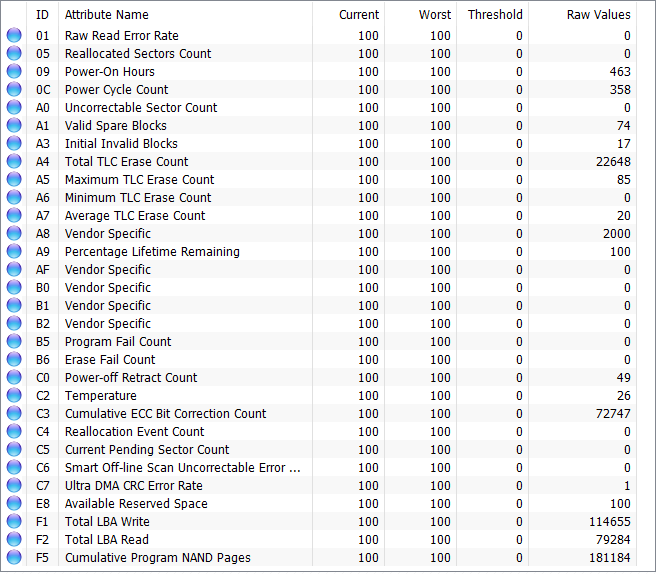Image resolution: width=656 pixels, height=574 pixels.
Task: Click Power-On Hours raw value 463
Action: pos(620,72)
